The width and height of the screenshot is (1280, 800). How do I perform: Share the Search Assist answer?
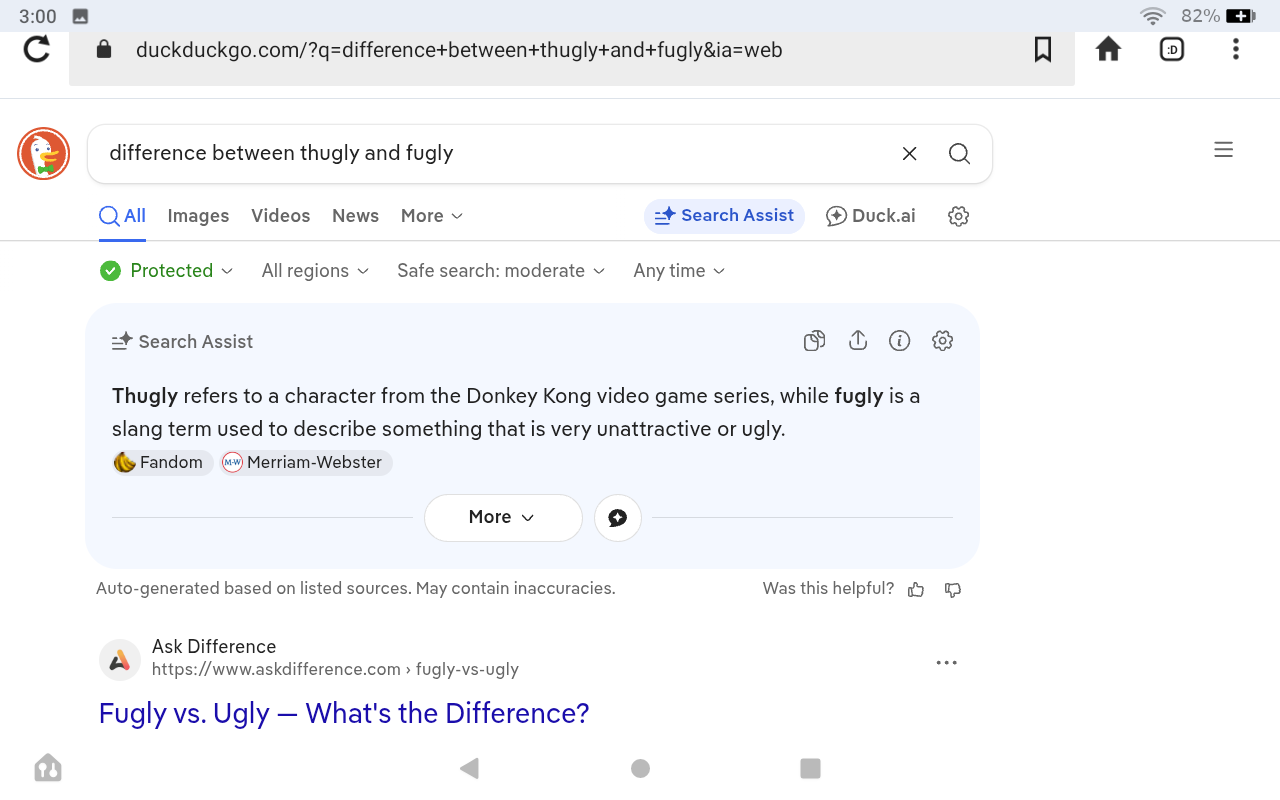pos(857,341)
